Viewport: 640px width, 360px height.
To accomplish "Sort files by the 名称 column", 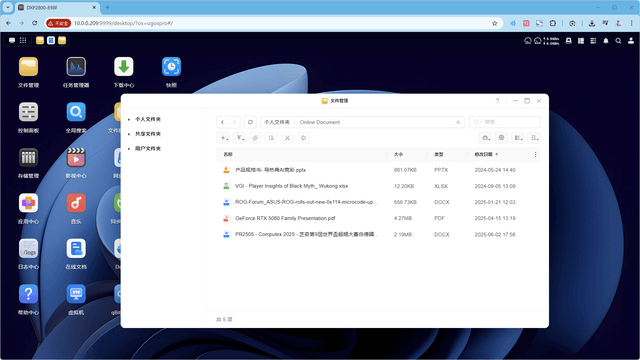I will coord(228,154).
